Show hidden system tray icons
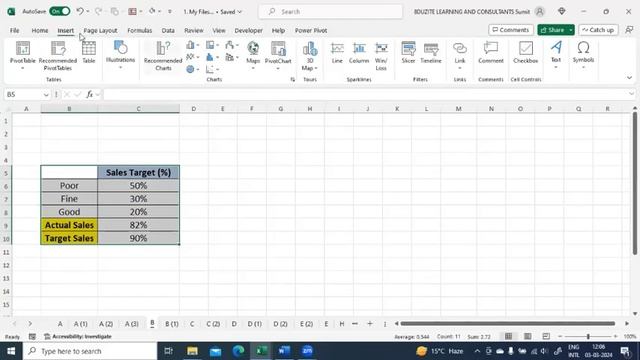Screen dimensions: 640x360 [x=477, y=351]
